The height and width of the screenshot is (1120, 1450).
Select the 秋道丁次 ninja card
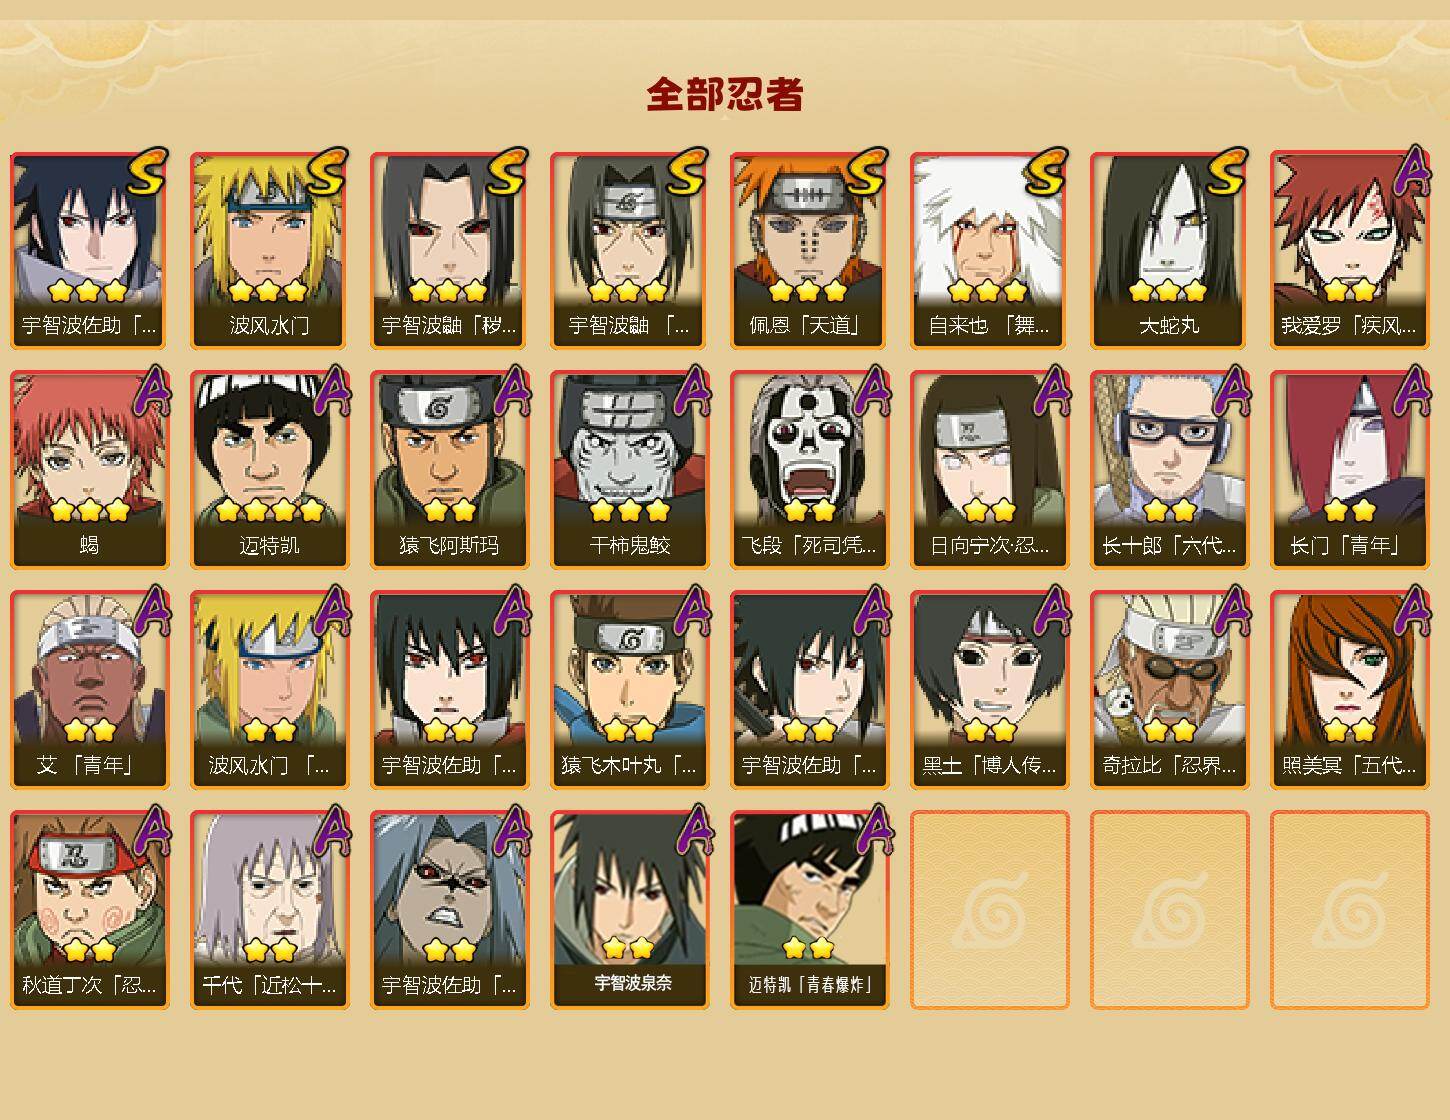[x=89, y=910]
